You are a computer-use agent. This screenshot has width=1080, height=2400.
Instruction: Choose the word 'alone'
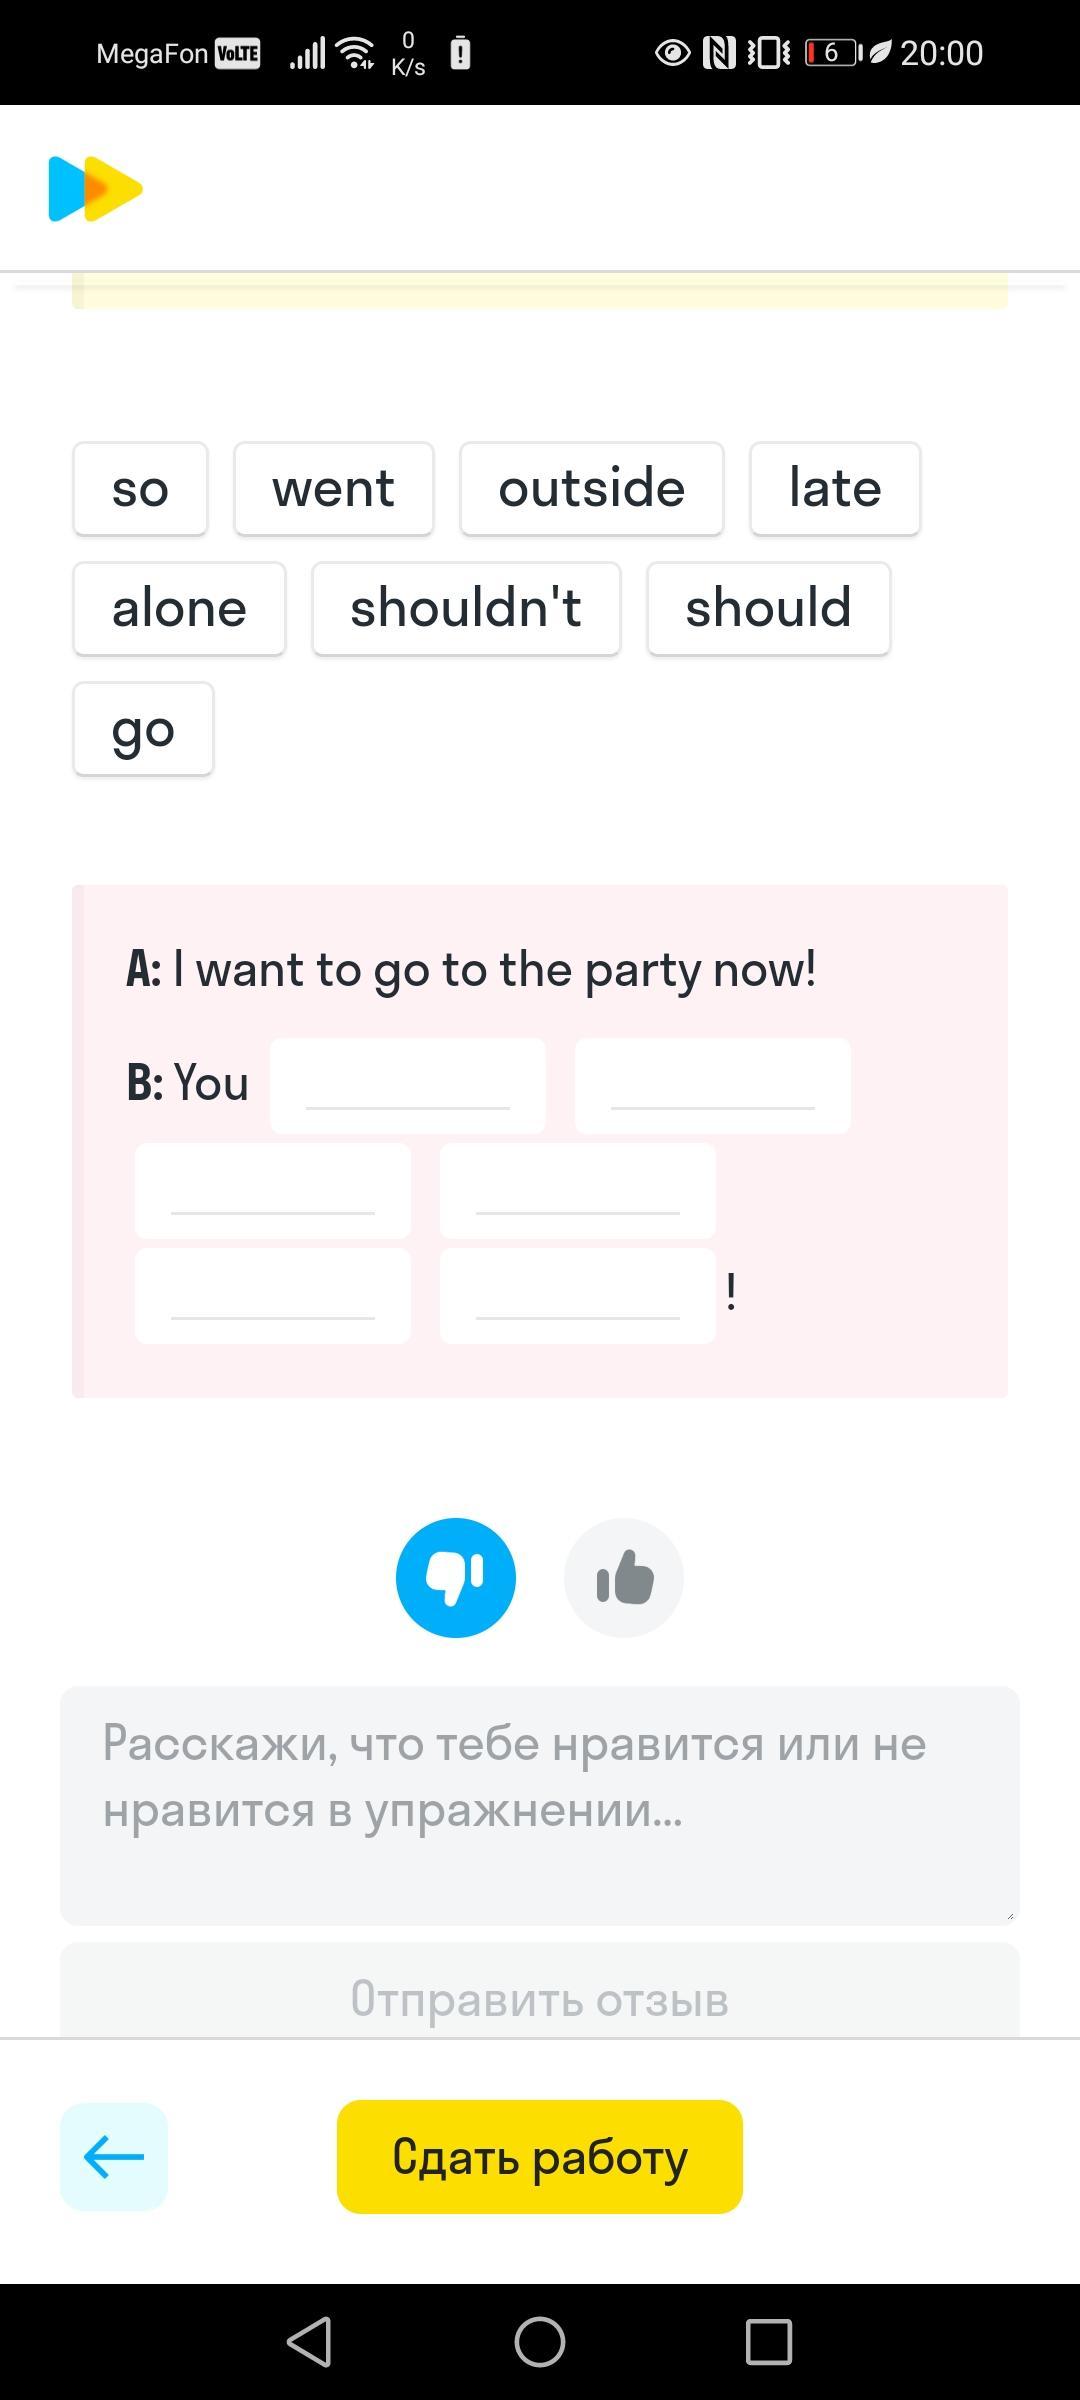pos(180,609)
